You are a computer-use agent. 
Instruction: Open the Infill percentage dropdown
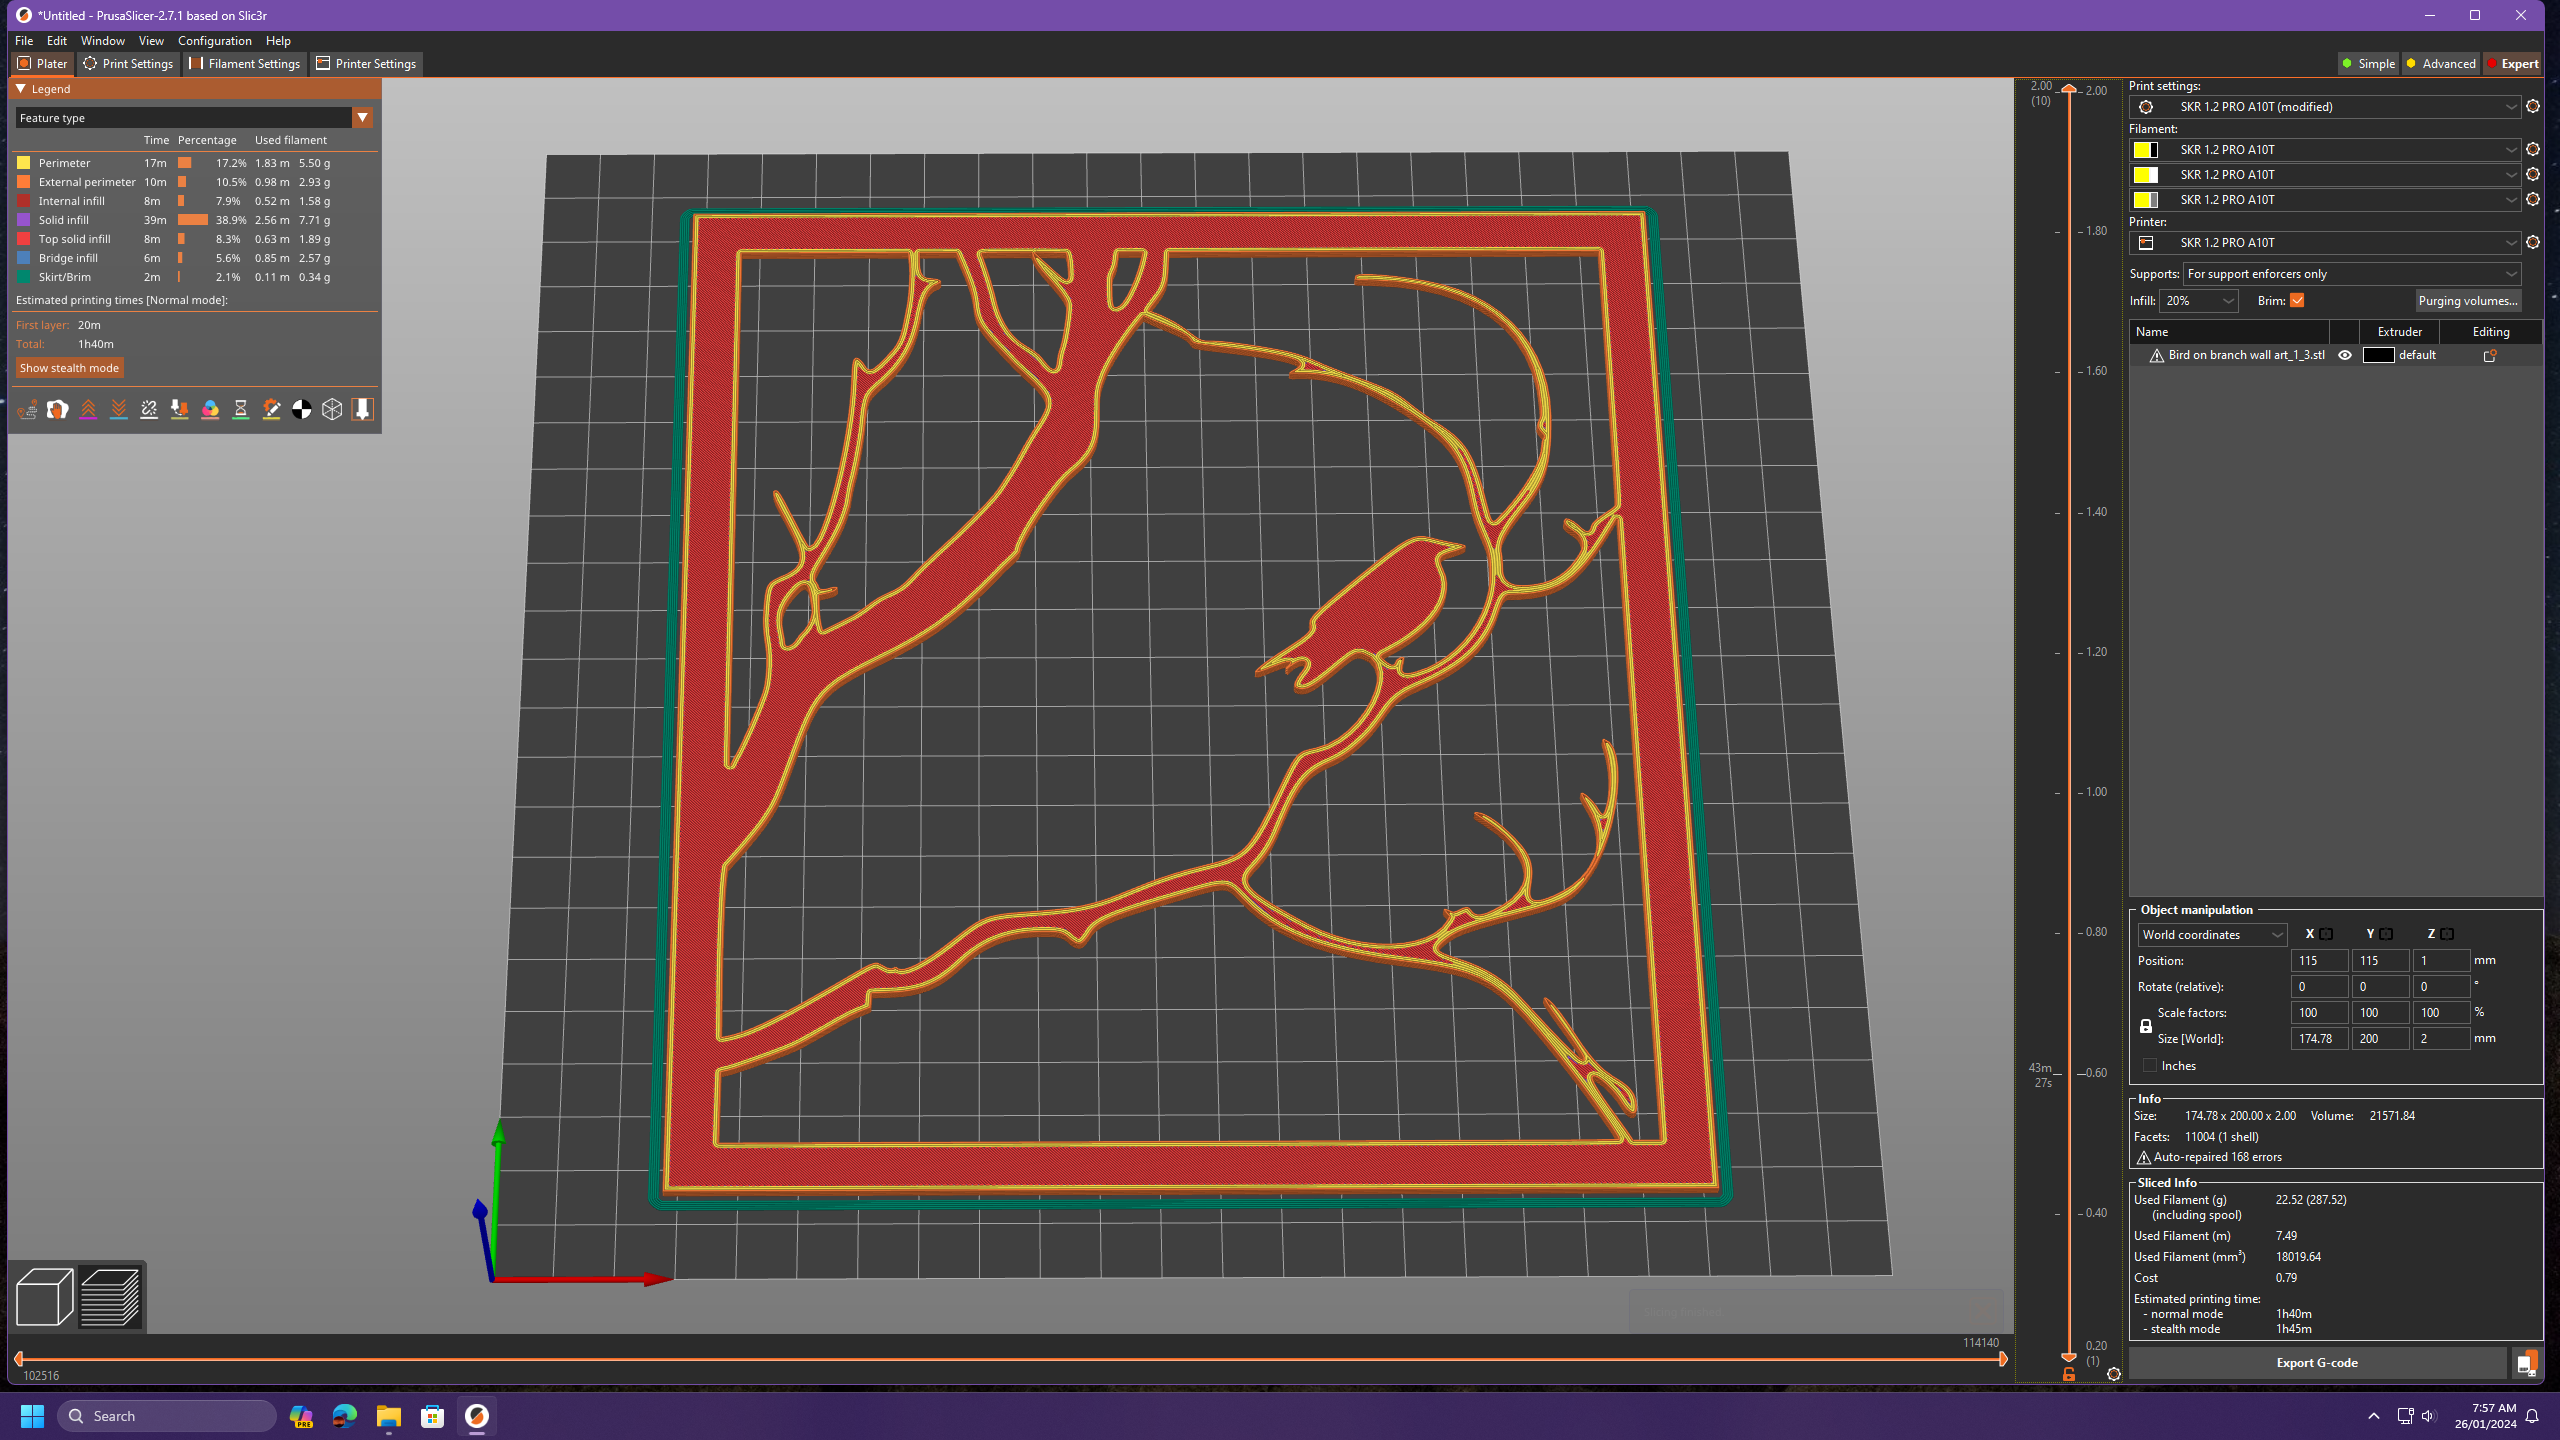coord(2198,300)
